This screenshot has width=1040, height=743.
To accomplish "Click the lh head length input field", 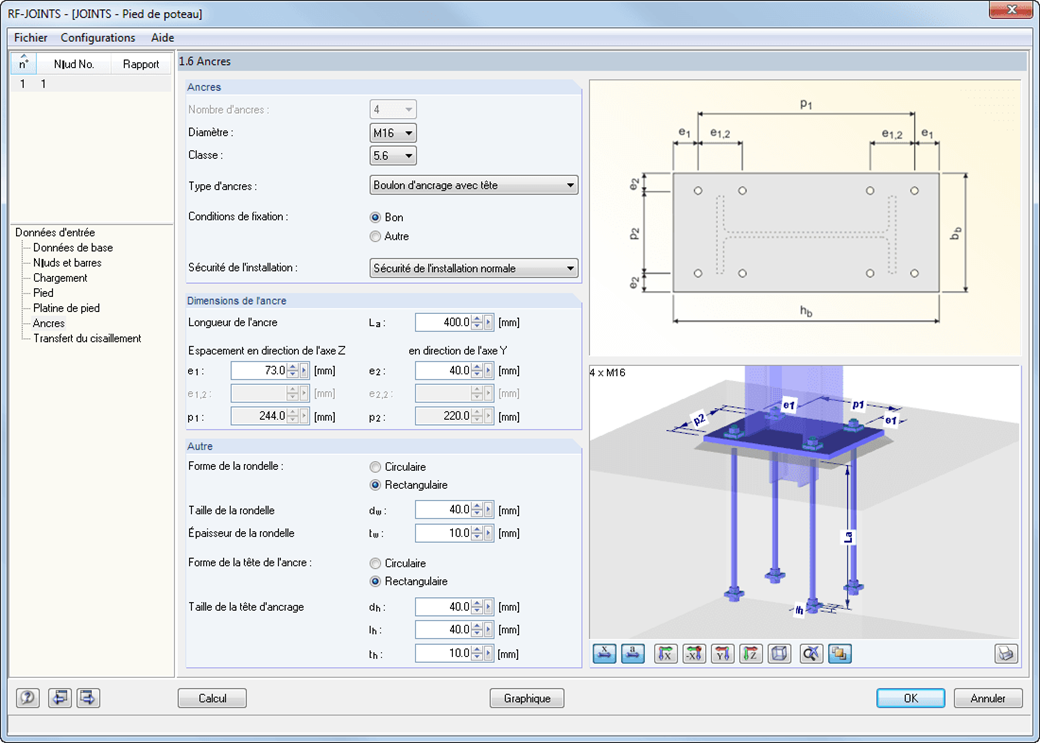I will click(x=443, y=630).
